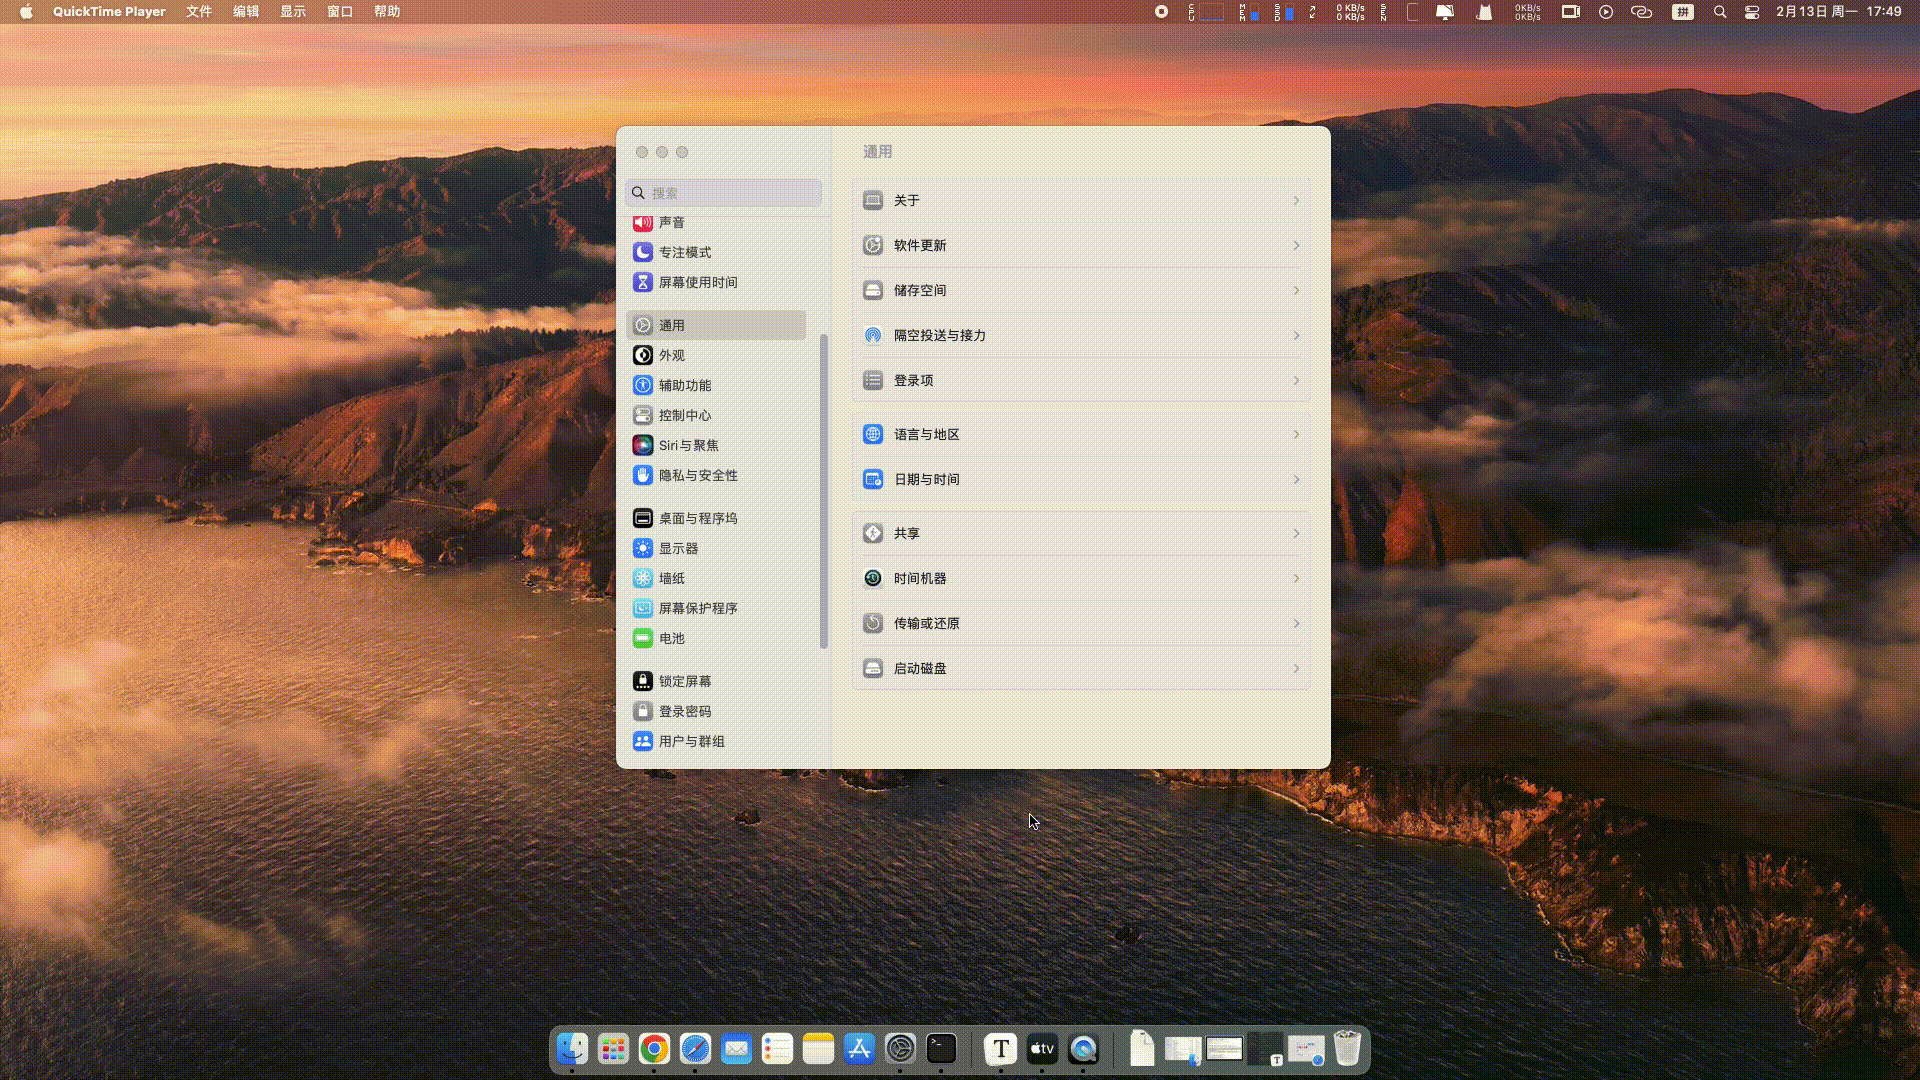Image resolution: width=1920 pixels, height=1080 pixels.
Task: Click the sidebar scrollbar thumb
Action: point(823,490)
